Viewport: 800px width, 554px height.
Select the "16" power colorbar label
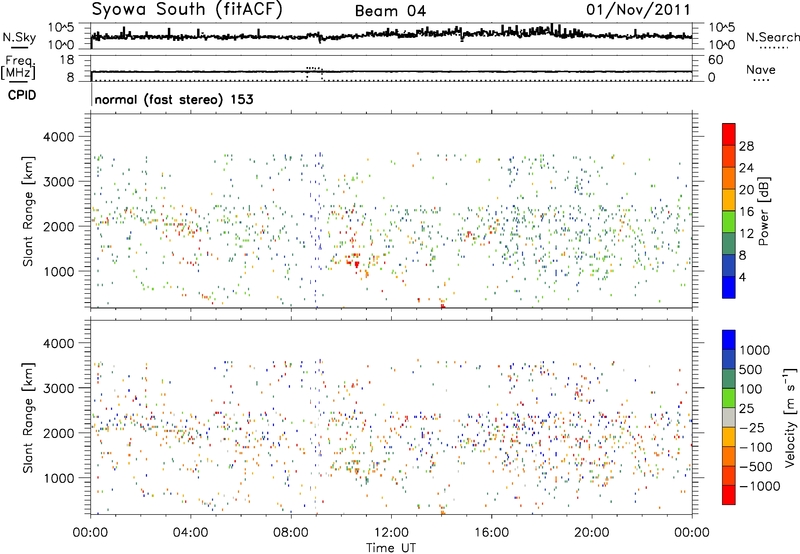pos(746,211)
